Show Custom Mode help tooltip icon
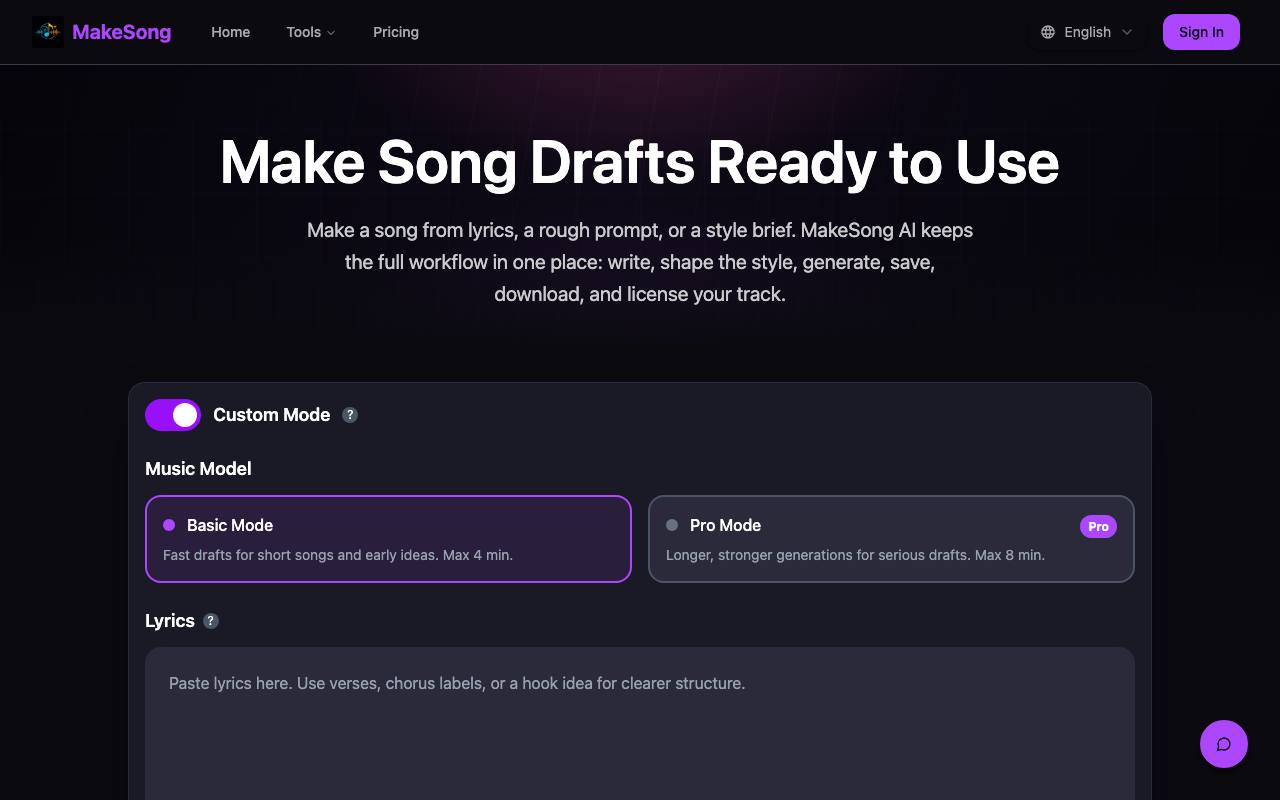The width and height of the screenshot is (1280, 800). (x=350, y=415)
